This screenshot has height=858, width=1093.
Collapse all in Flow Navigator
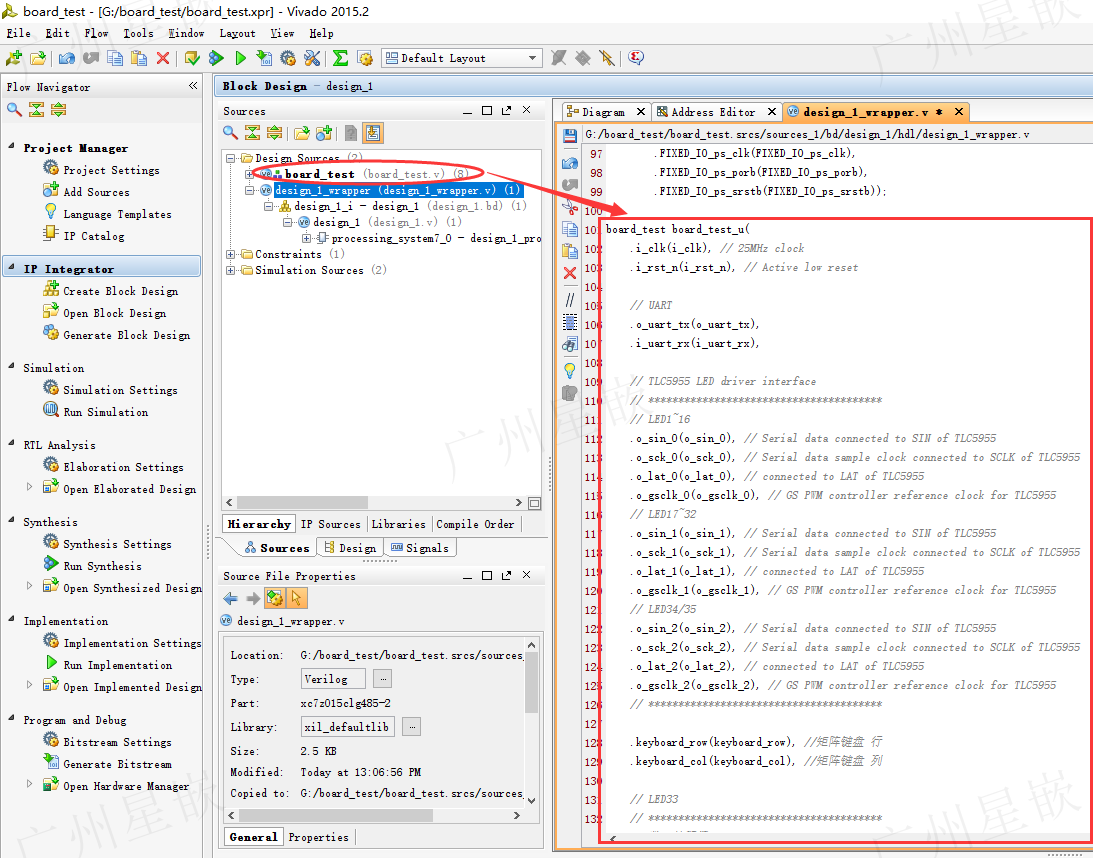(36, 109)
